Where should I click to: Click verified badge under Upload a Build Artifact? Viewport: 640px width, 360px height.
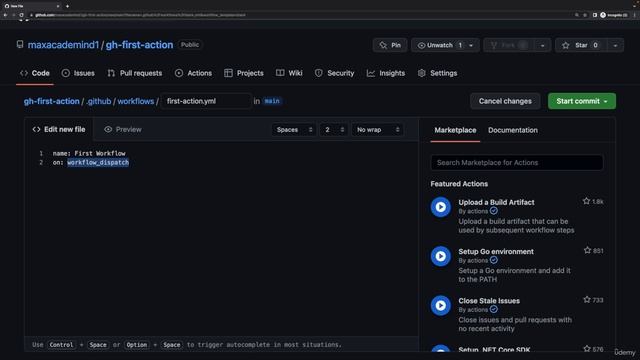pos(493,211)
